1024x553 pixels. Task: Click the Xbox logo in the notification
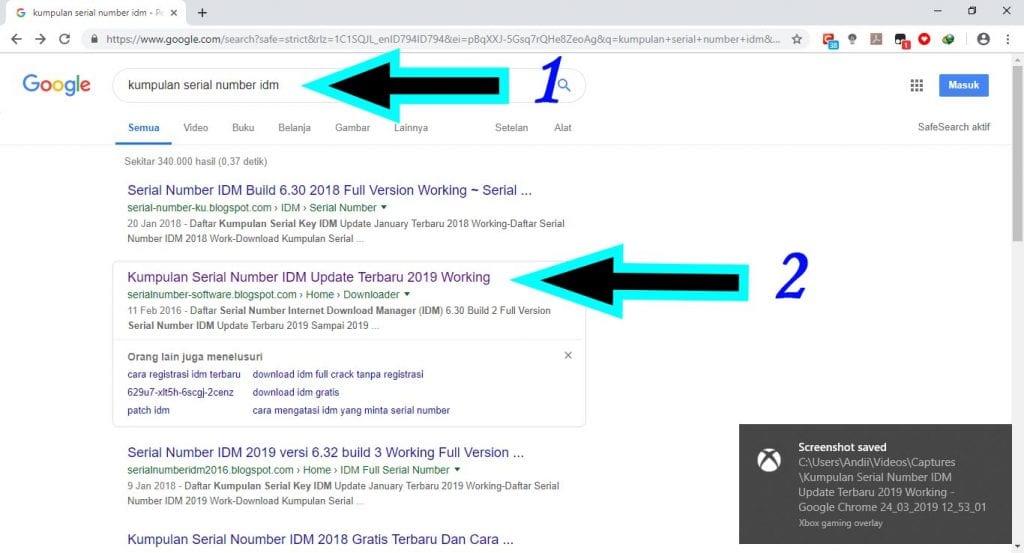pyautogui.click(x=769, y=460)
